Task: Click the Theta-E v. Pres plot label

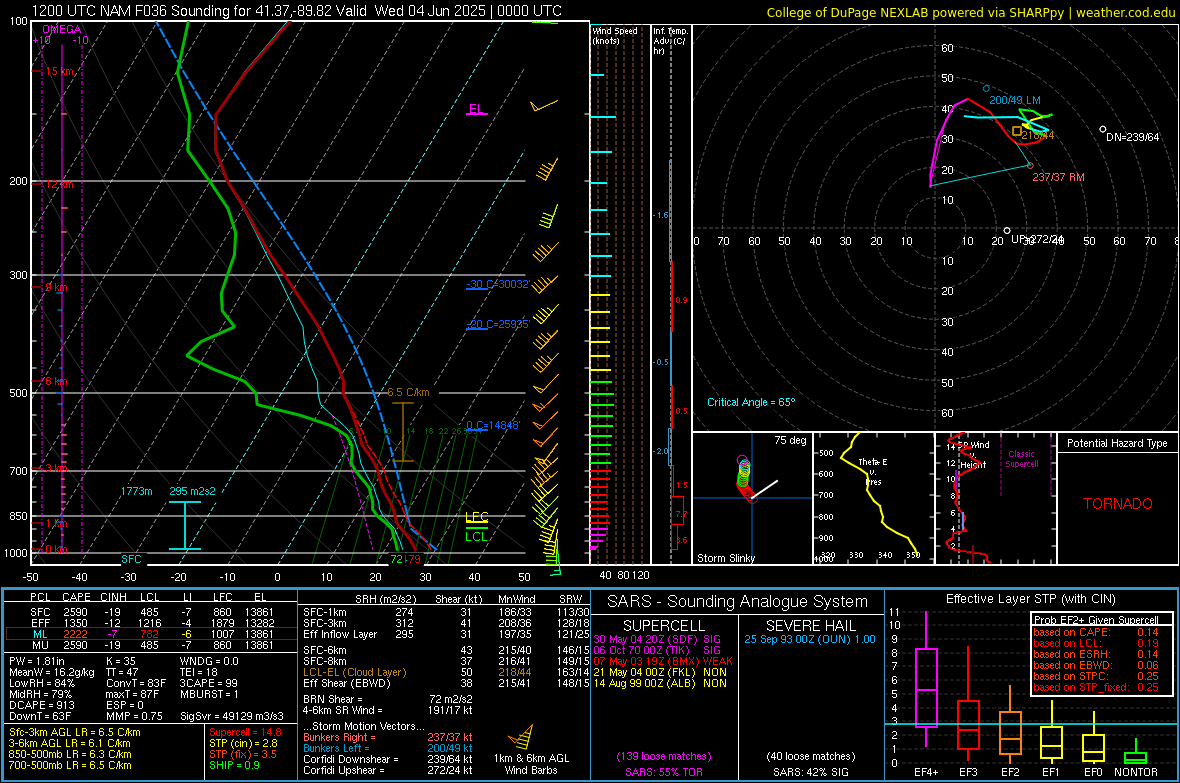Action: point(872,471)
